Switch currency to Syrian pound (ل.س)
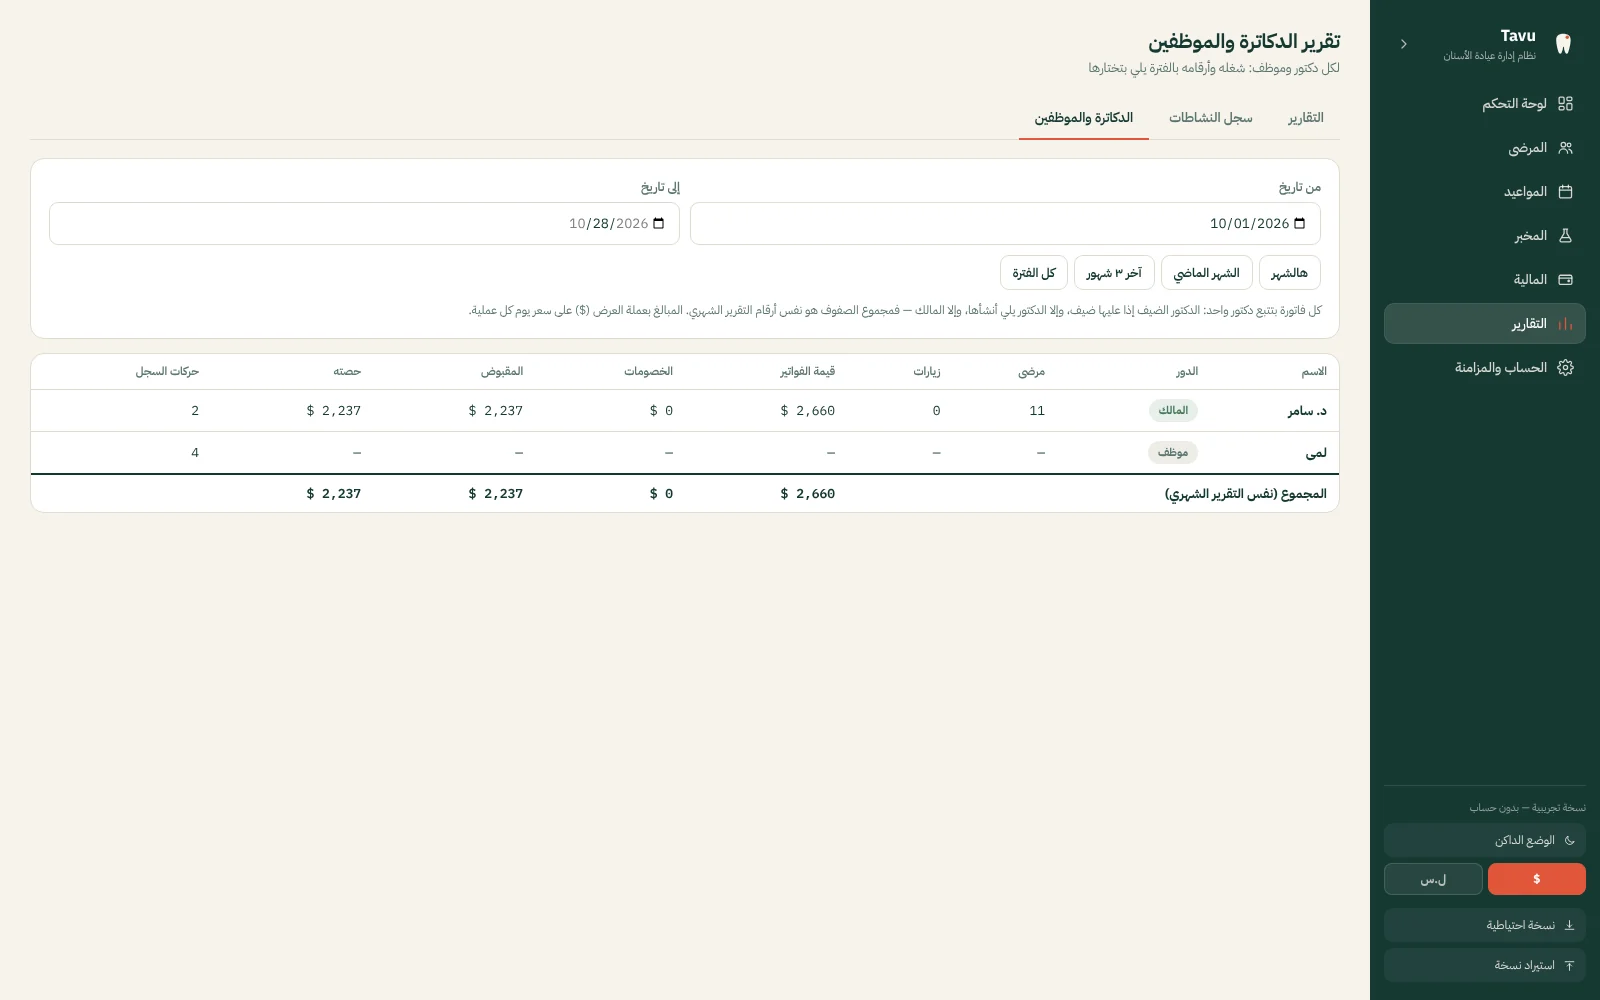Image resolution: width=1600 pixels, height=1000 pixels. pyautogui.click(x=1433, y=879)
